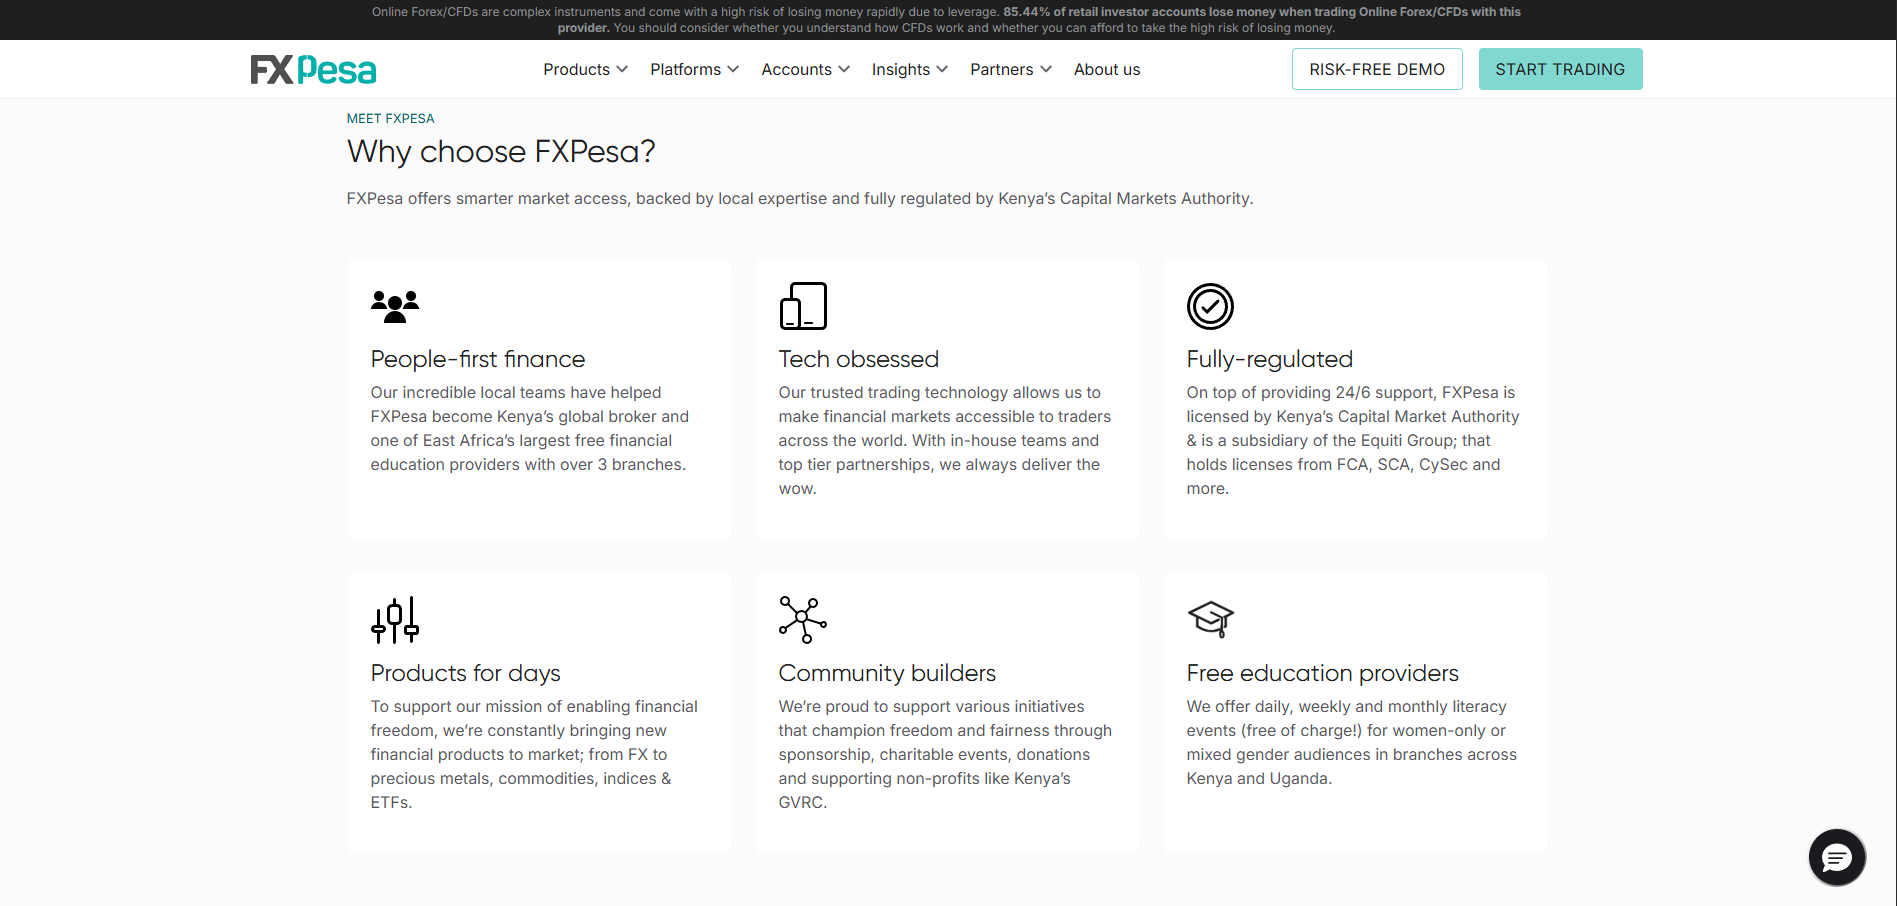Click the 'Tech obsessed' card title
Screen dimensions: 1897x906
859,359
